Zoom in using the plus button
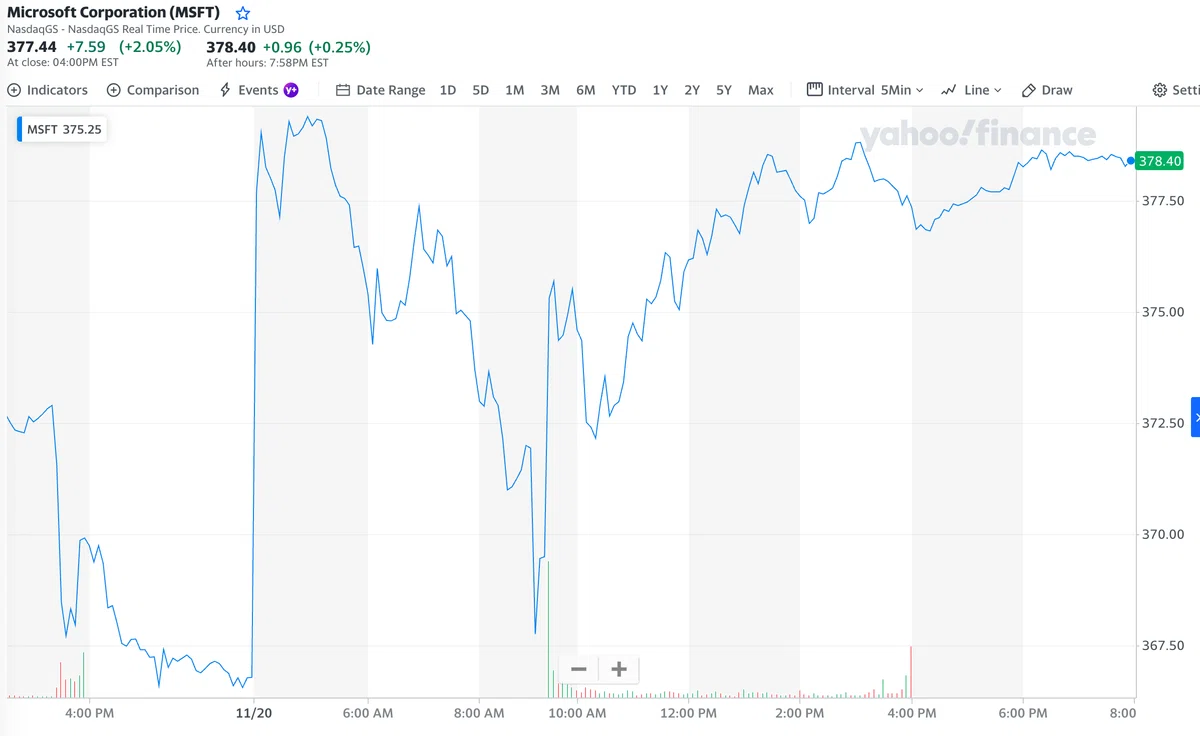1200x736 pixels. pos(619,669)
